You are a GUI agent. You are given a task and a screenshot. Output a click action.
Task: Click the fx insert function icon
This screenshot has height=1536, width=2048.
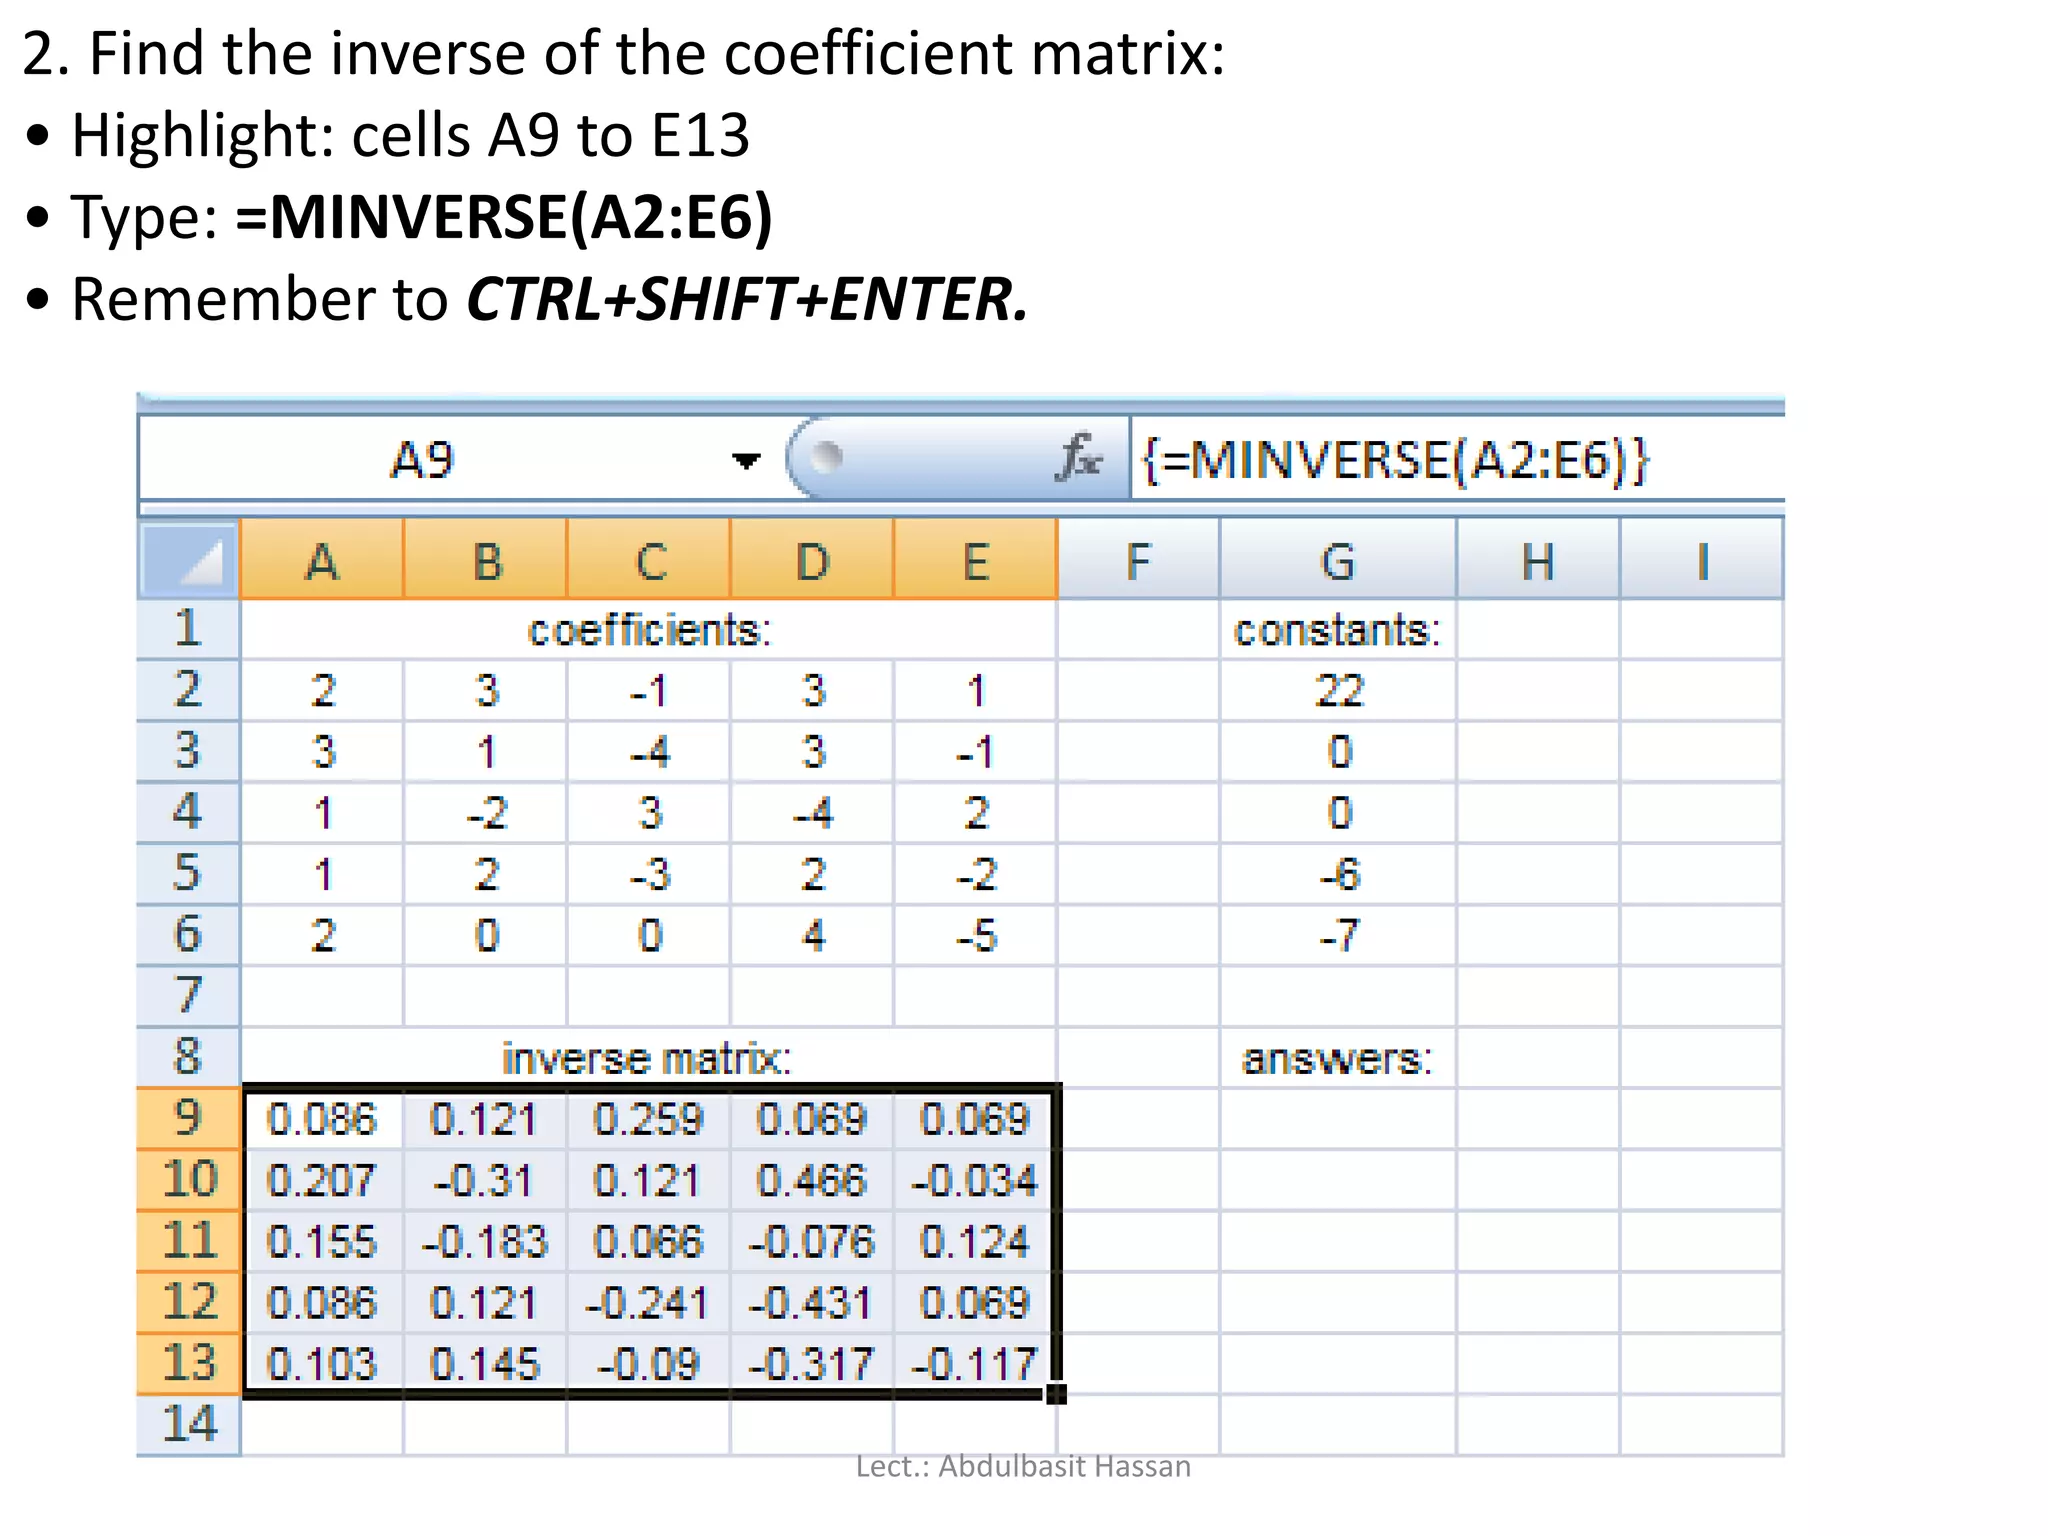[x=1080, y=459]
